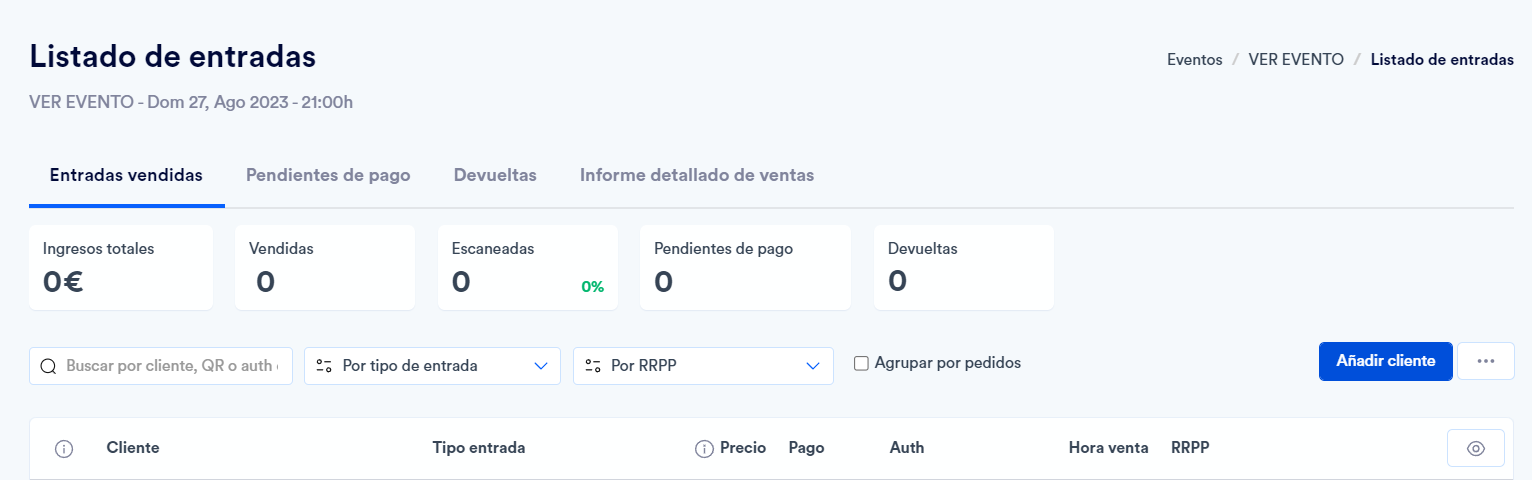The height and width of the screenshot is (480, 1532).
Task: Expand the Por RRPP dropdown chevron
Action: click(813, 366)
